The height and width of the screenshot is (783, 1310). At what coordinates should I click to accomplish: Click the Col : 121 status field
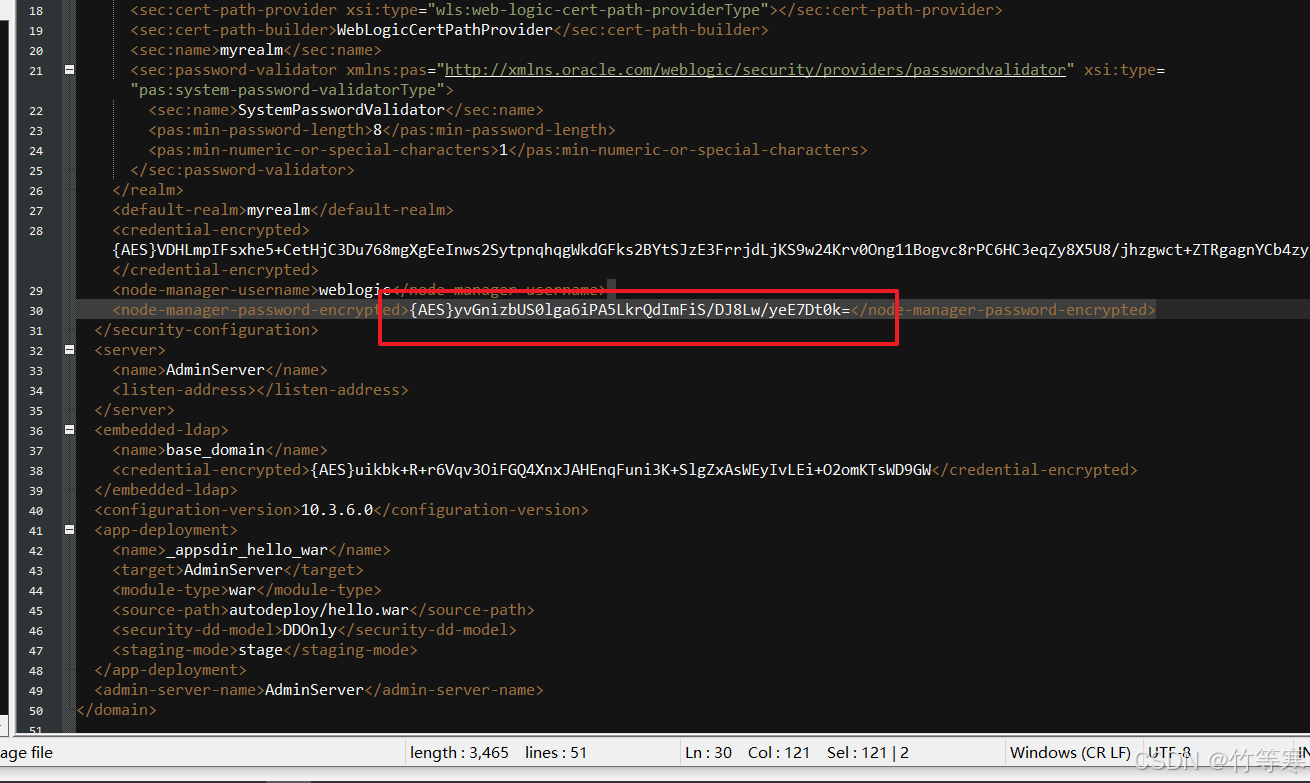pyautogui.click(x=779, y=752)
